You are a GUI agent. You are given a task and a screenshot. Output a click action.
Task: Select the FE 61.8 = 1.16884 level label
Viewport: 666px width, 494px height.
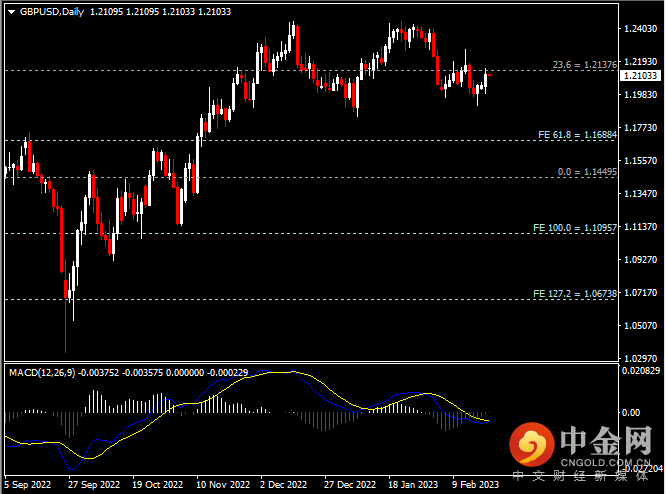point(576,134)
